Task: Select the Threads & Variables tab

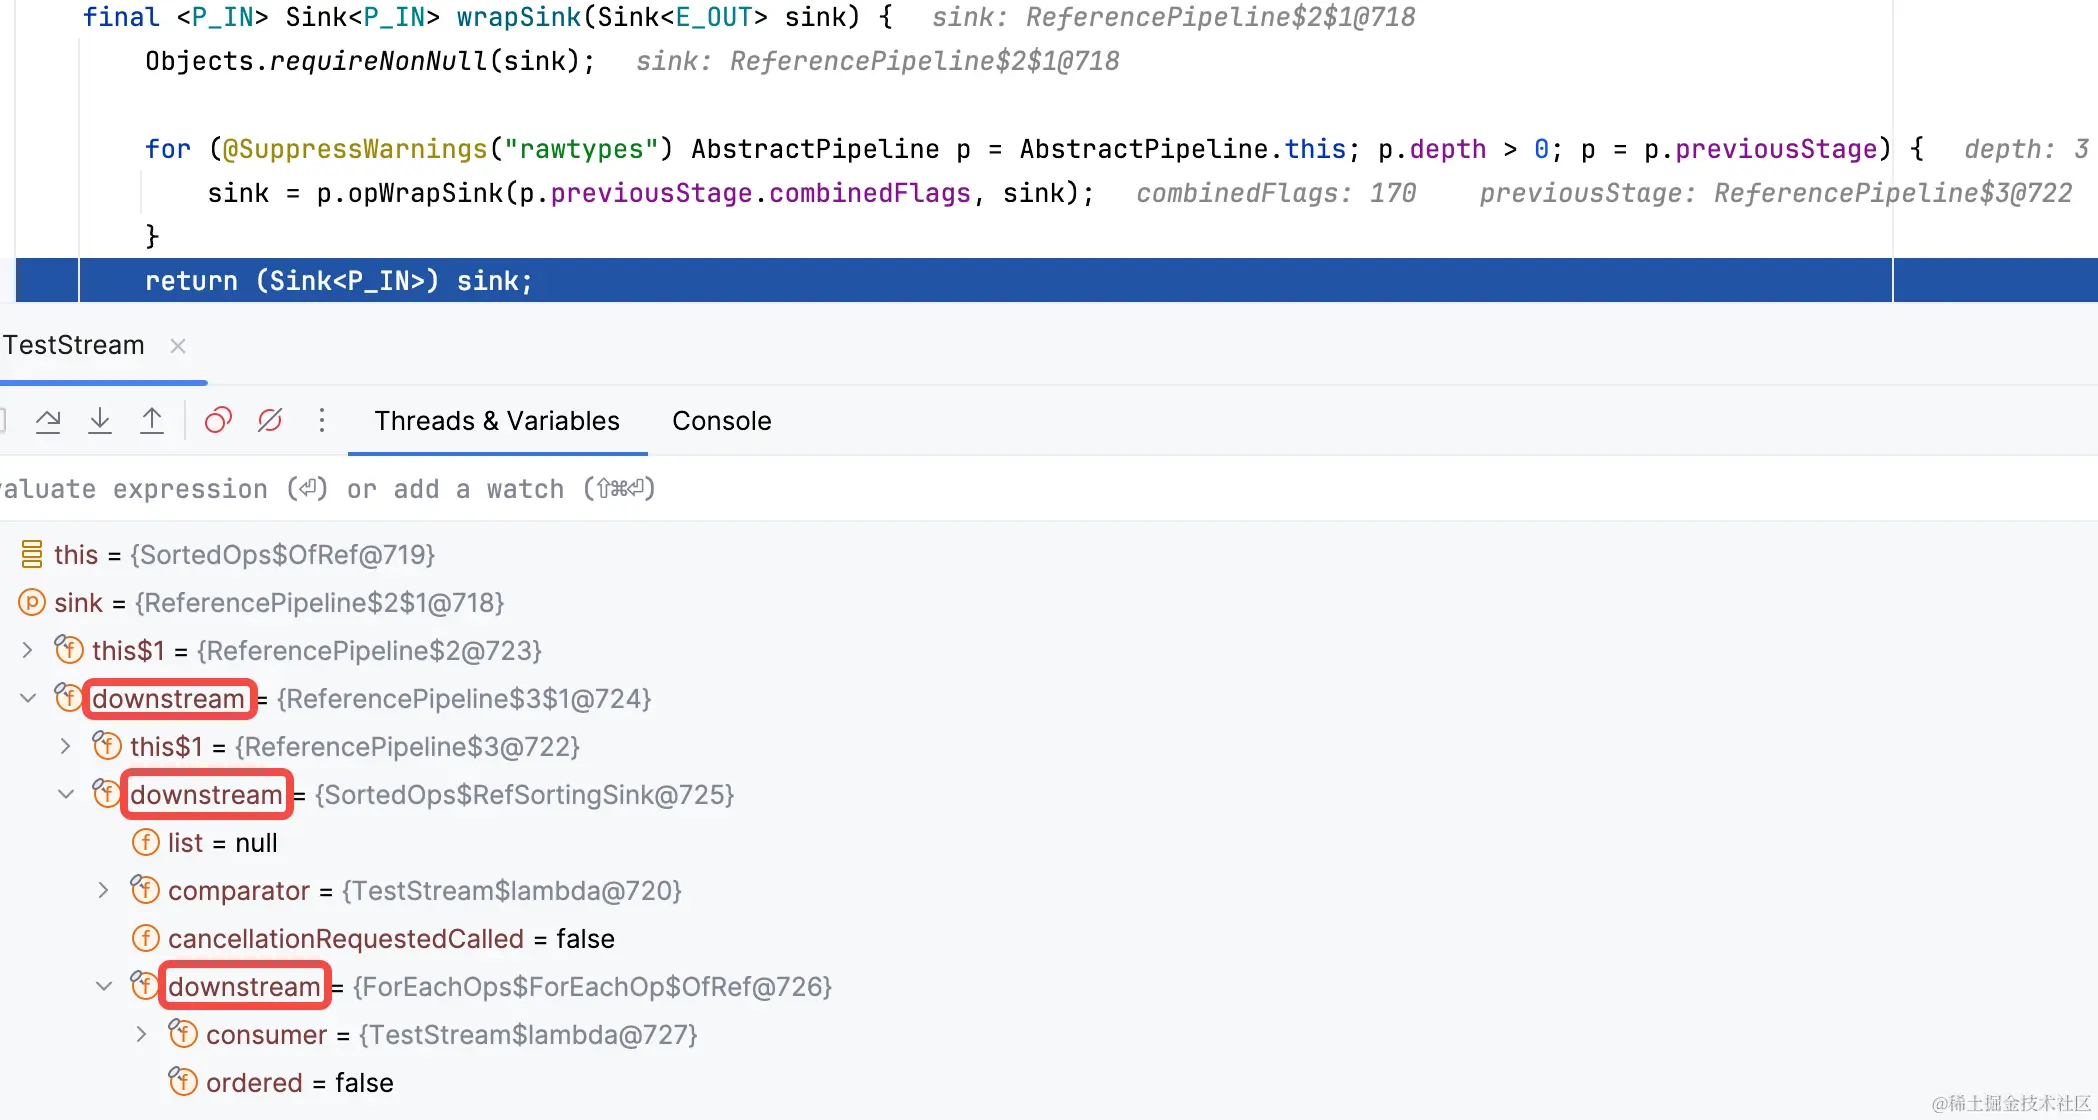Action: 497,421
